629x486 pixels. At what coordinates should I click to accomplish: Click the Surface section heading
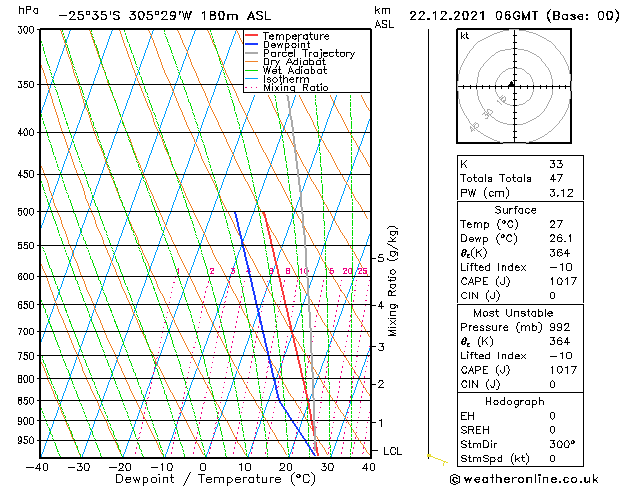(515, 210)
